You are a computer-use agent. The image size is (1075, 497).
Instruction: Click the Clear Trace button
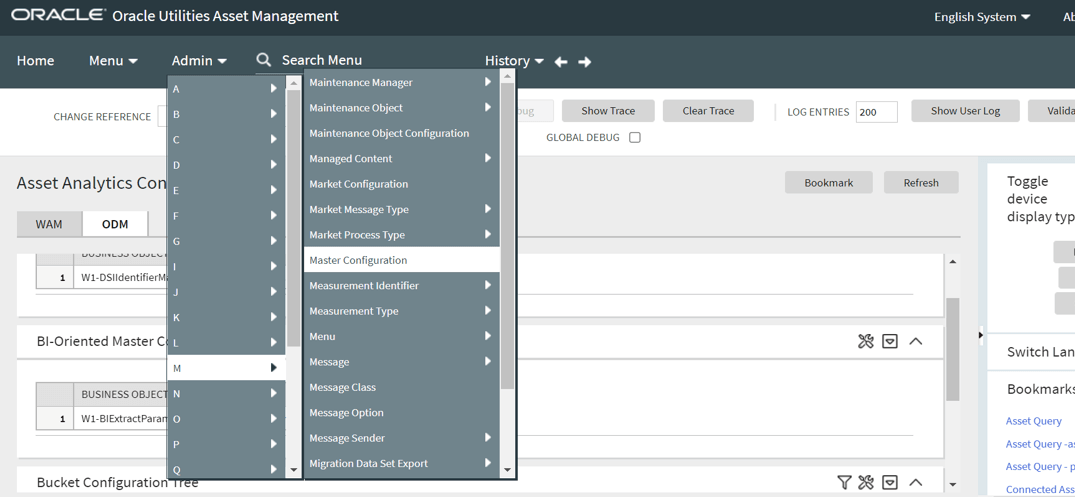[x=708, y=110]
